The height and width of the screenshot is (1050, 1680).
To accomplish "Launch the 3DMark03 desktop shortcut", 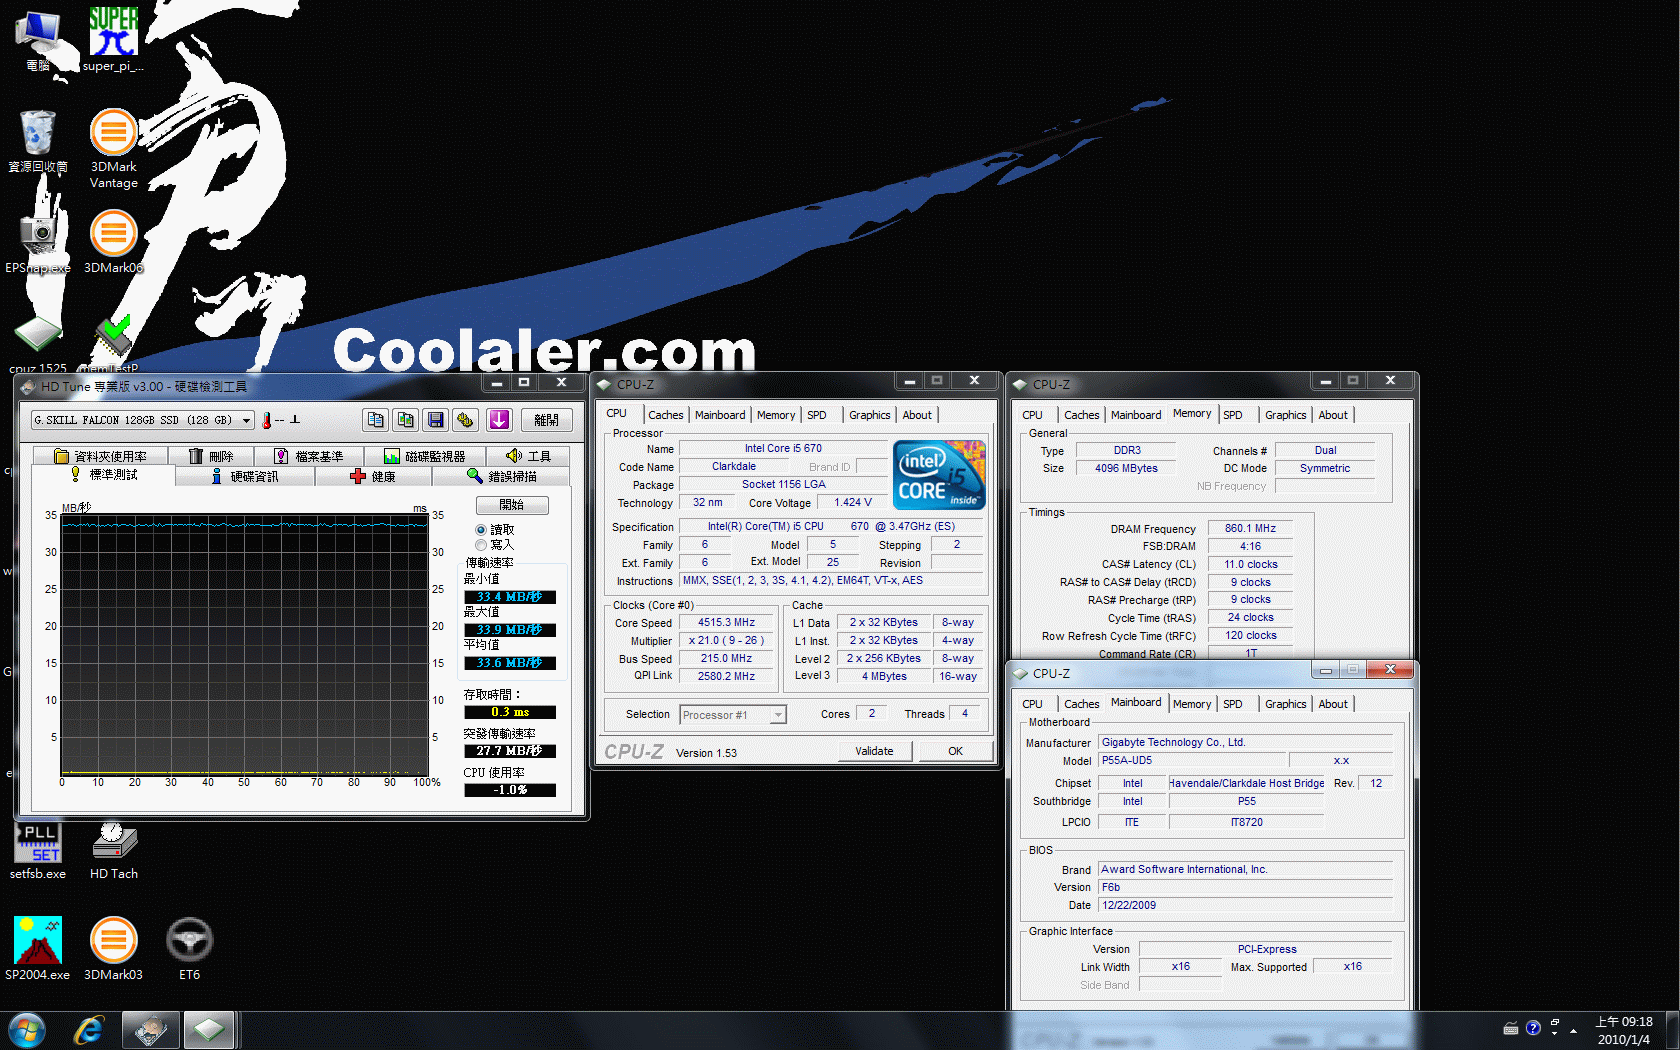I will [113, 948].
